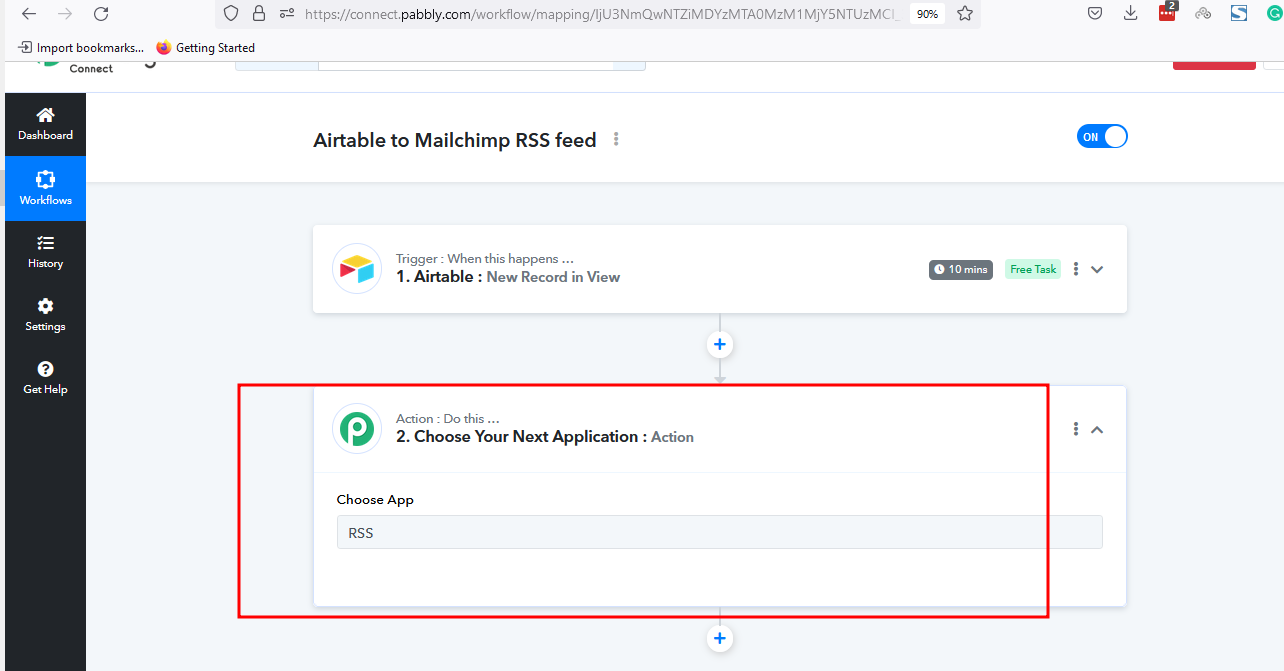Select the Choose Your Next Application step title

click(x=545, y=437)
